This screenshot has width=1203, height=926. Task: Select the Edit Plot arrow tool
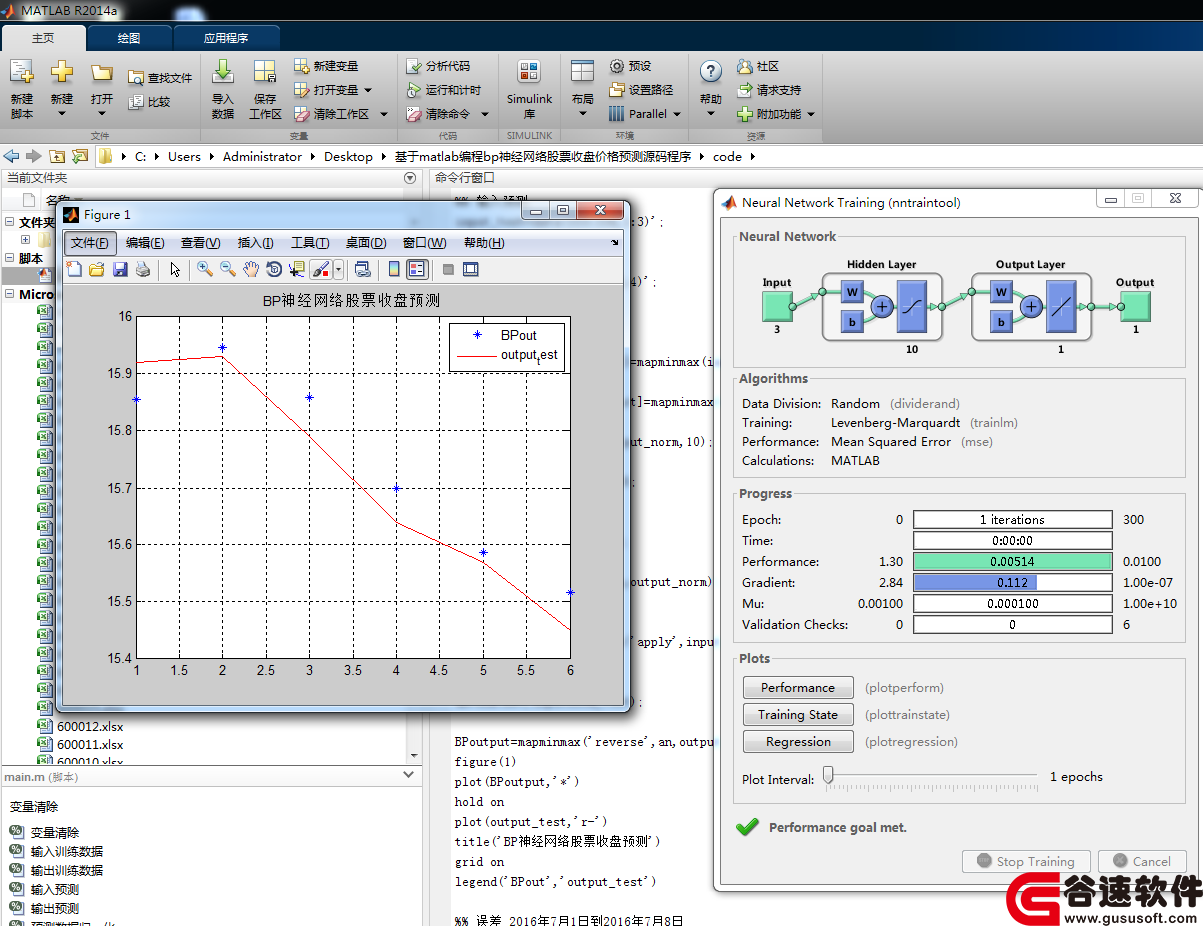[175, 269]
